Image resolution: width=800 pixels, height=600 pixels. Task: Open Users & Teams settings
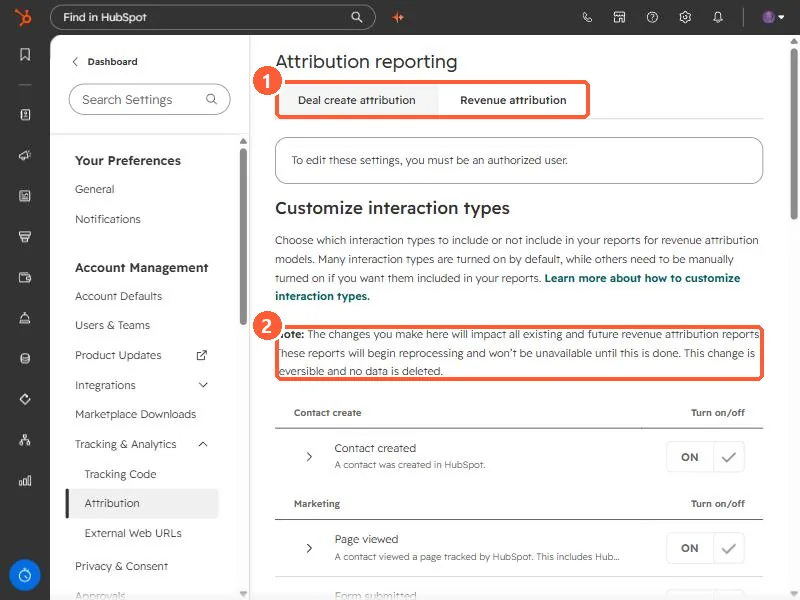tap(112, 326)
